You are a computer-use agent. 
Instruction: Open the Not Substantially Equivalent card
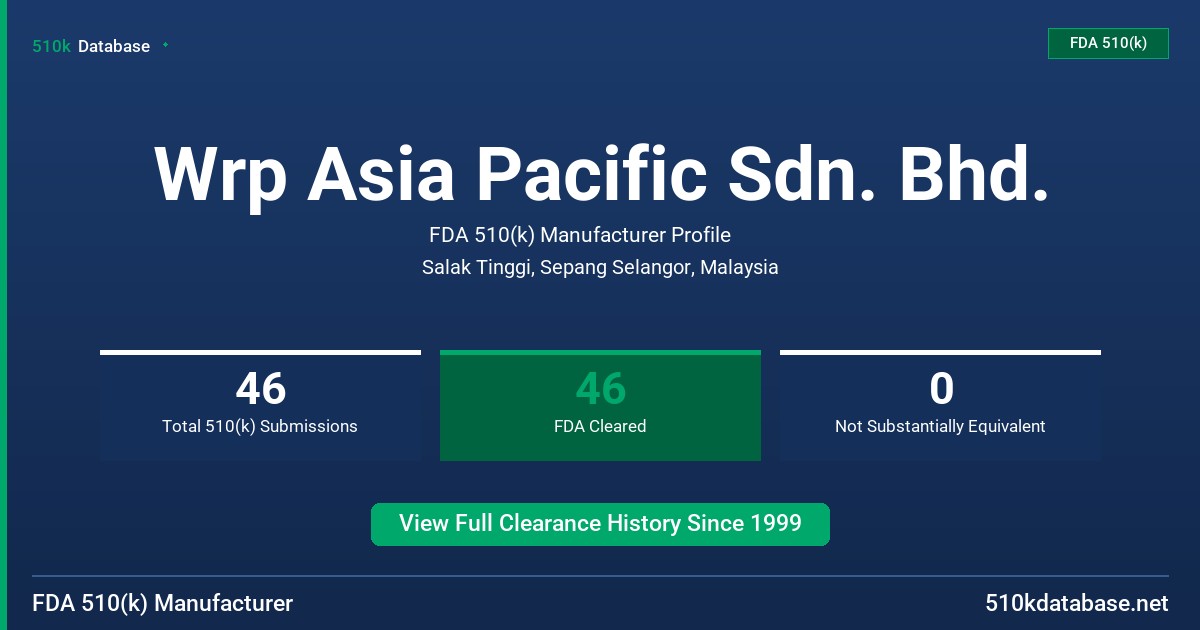(x=940, y=405)
